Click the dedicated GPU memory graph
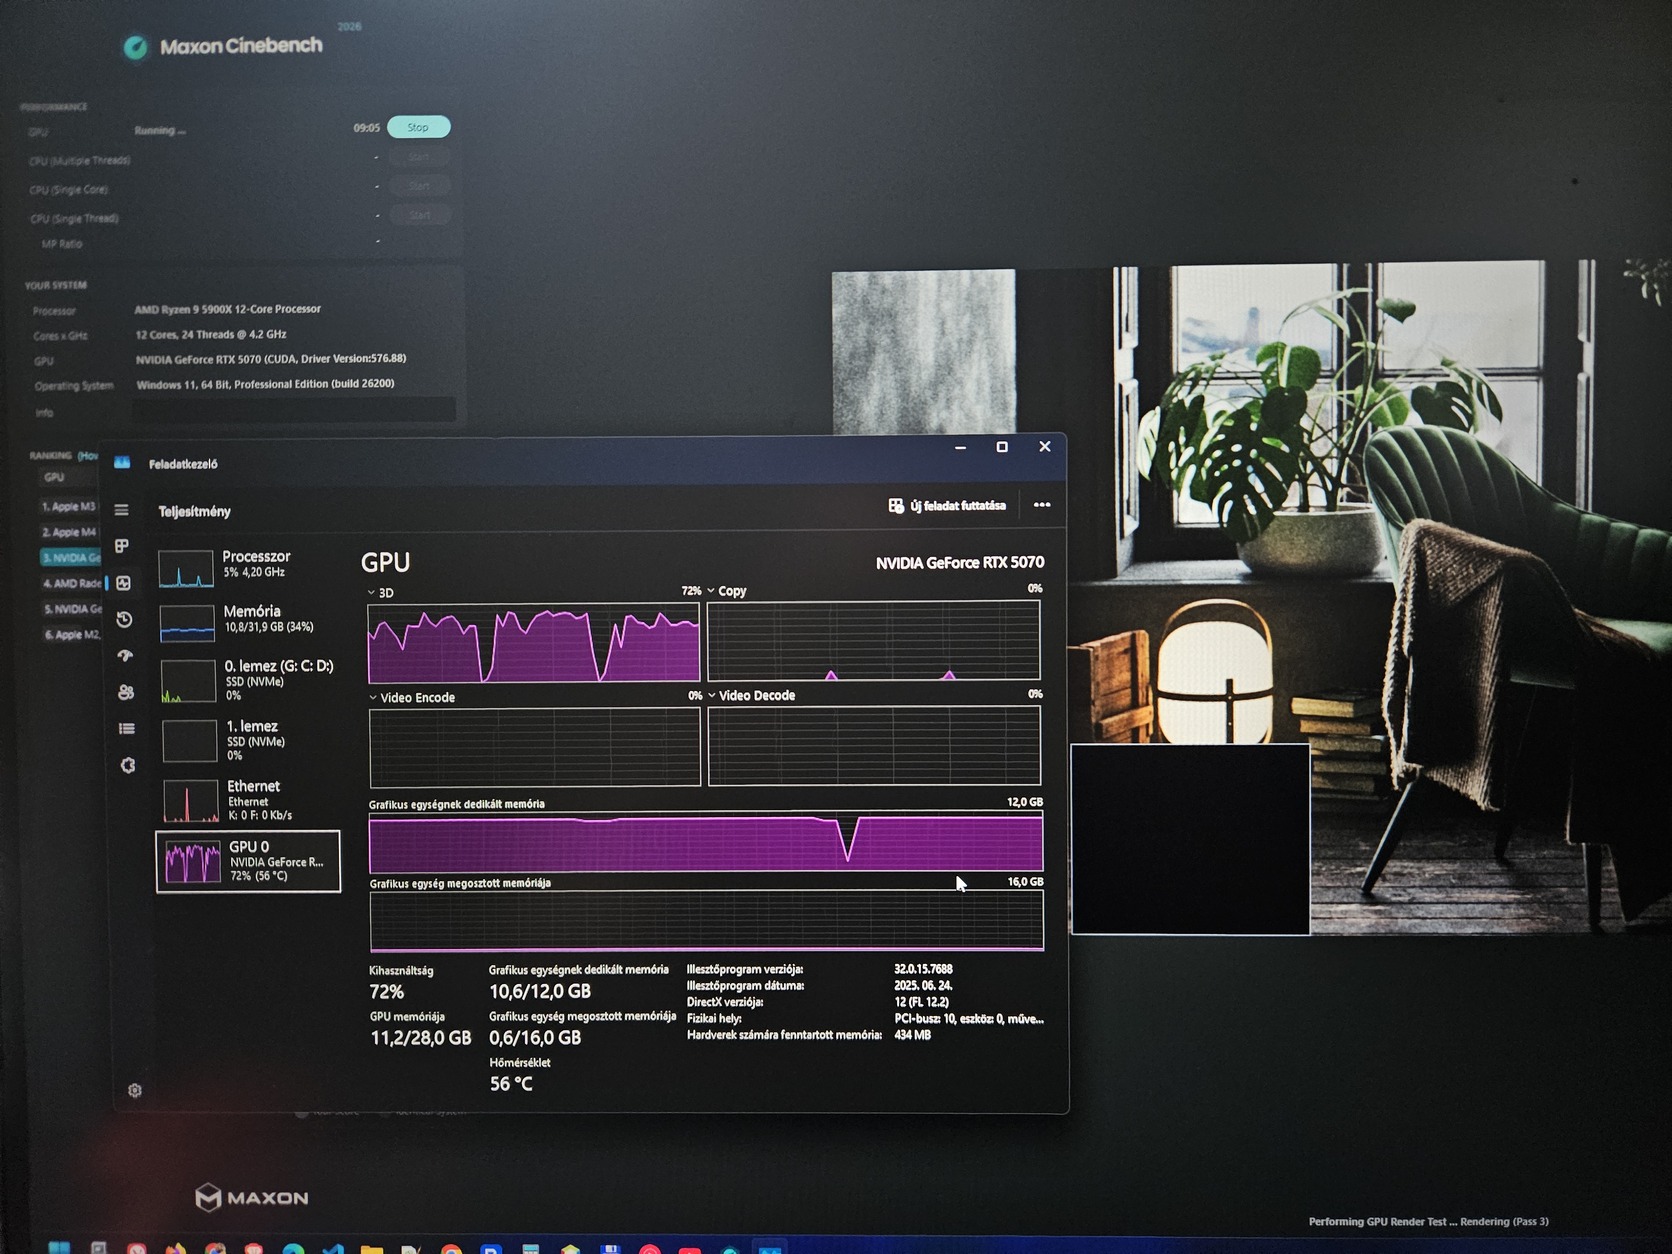The image size is (1672, 1254). 706,842
